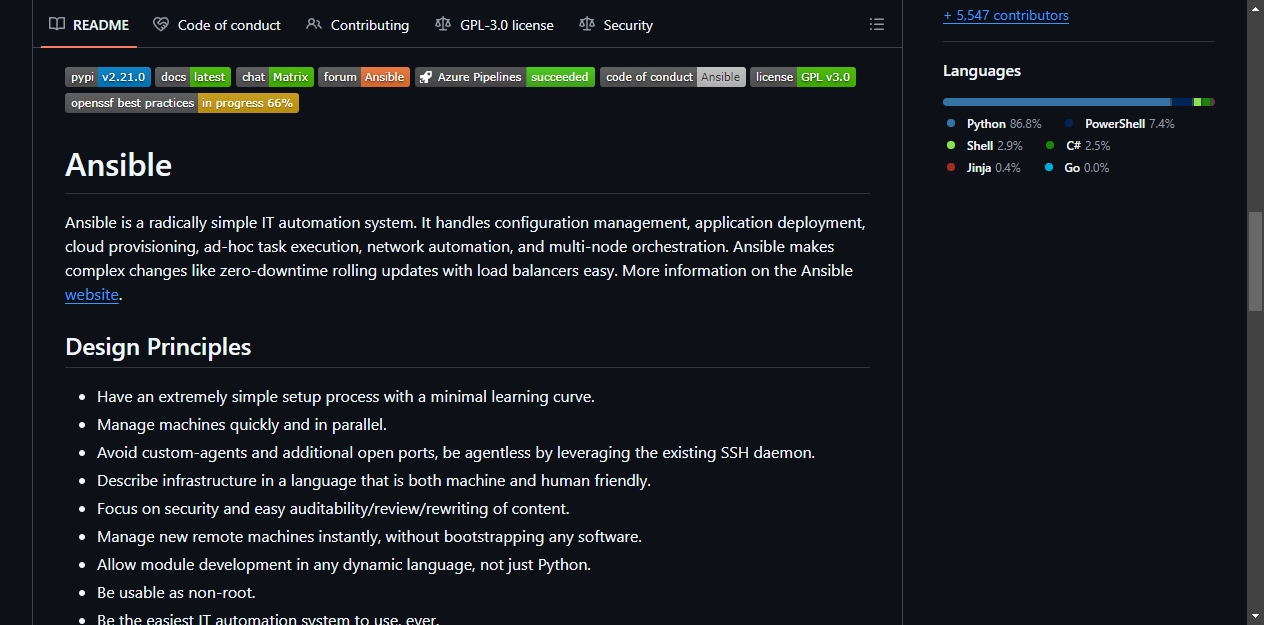Click the green C# color dot
Image resolution: width=1264 pixels, height=625 pixels.
(1050, 146)
